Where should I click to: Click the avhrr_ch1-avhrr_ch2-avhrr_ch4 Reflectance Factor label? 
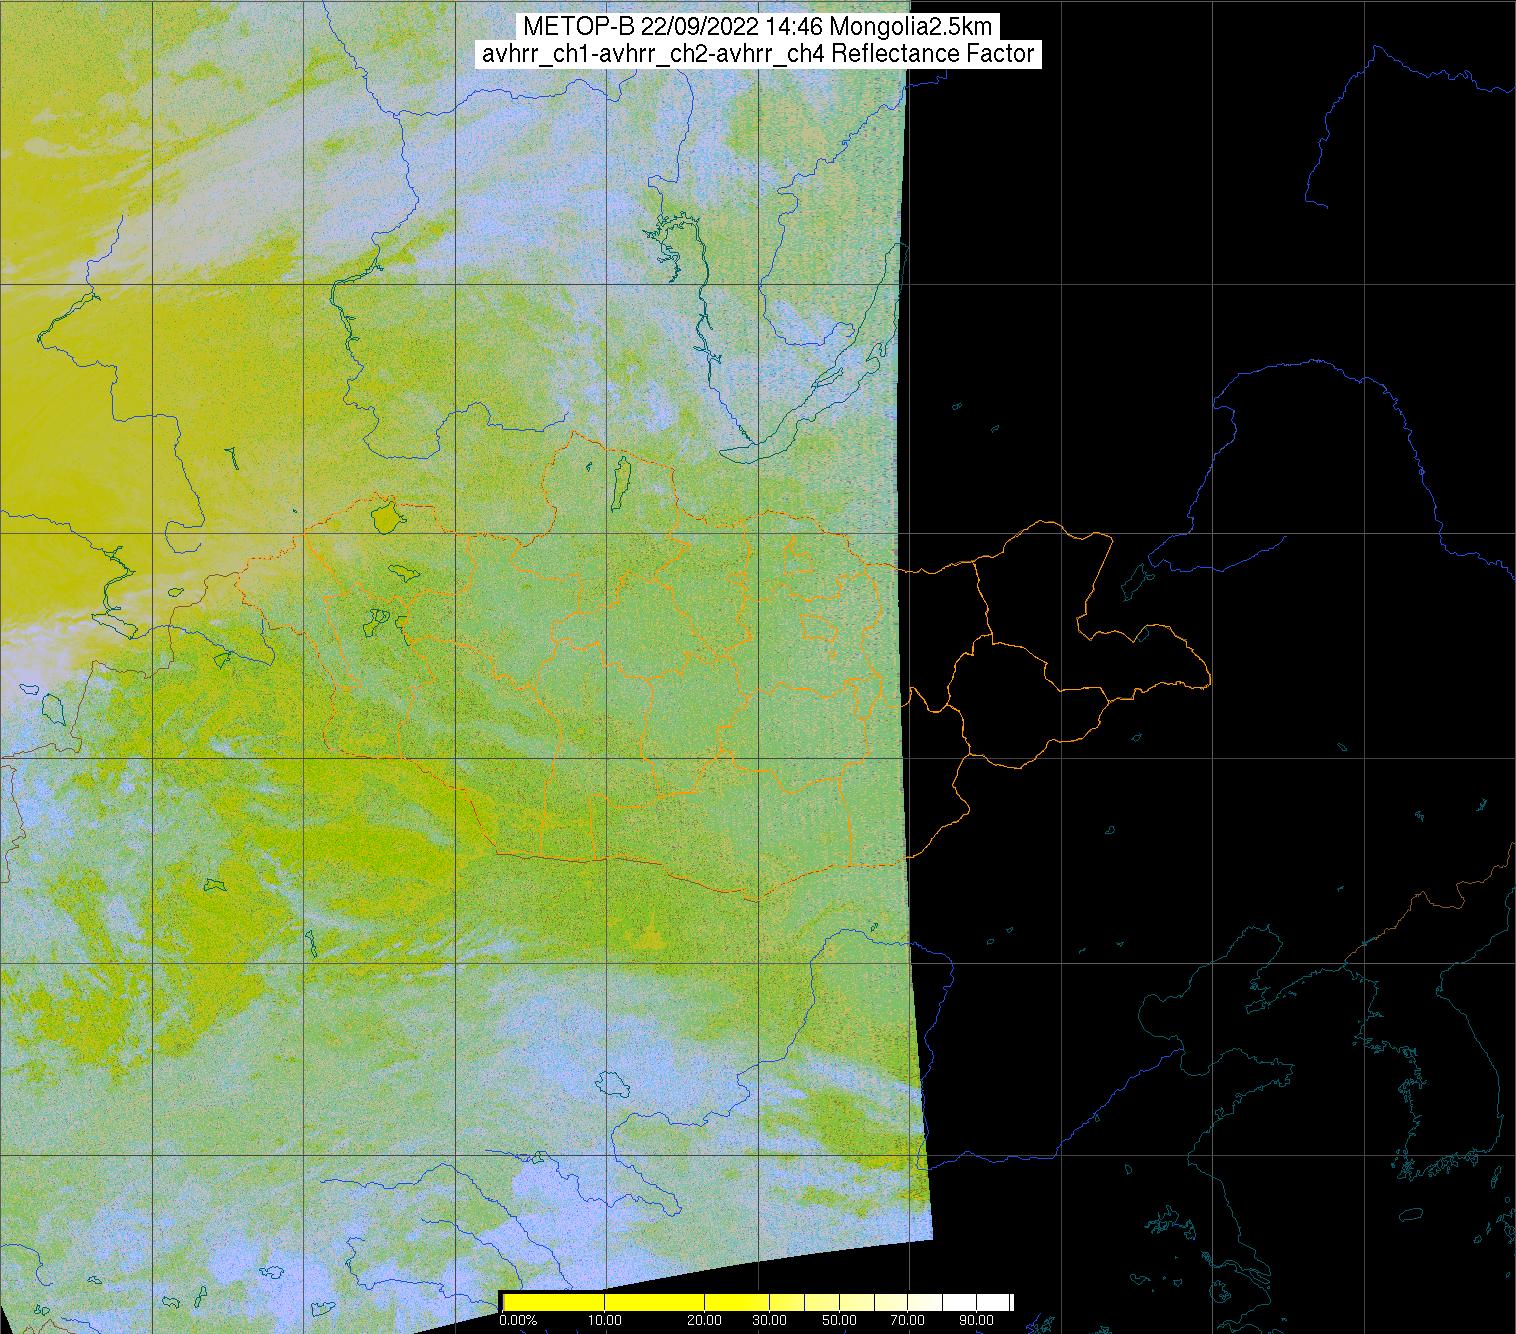click(758, 54)
